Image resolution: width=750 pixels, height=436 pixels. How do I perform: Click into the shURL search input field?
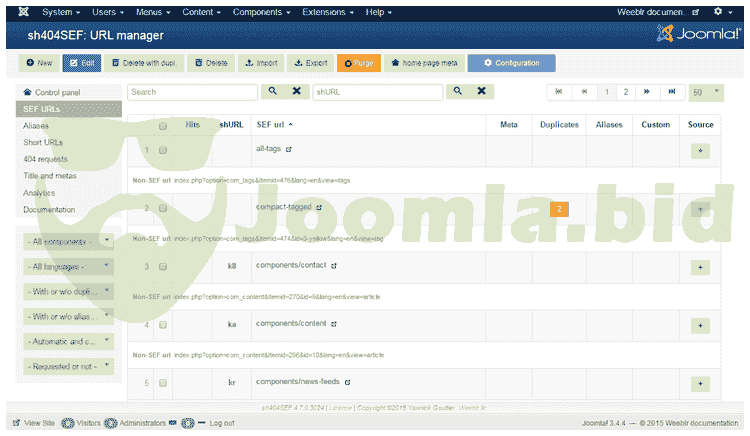pos(376,91)
